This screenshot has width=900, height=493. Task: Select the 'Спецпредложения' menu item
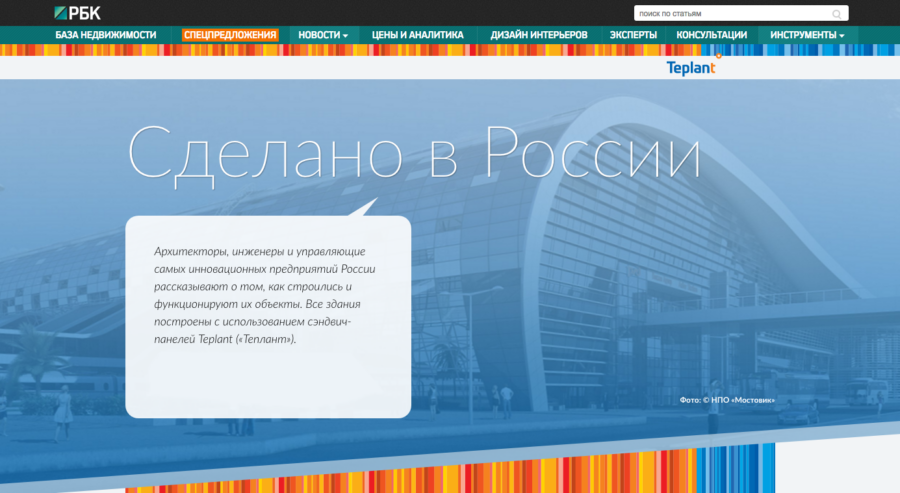[x=230, y=35]
